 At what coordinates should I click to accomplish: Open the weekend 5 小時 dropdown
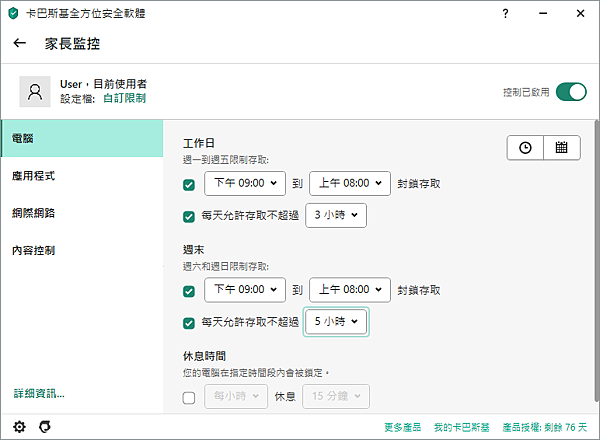click(x=336, y=322)
